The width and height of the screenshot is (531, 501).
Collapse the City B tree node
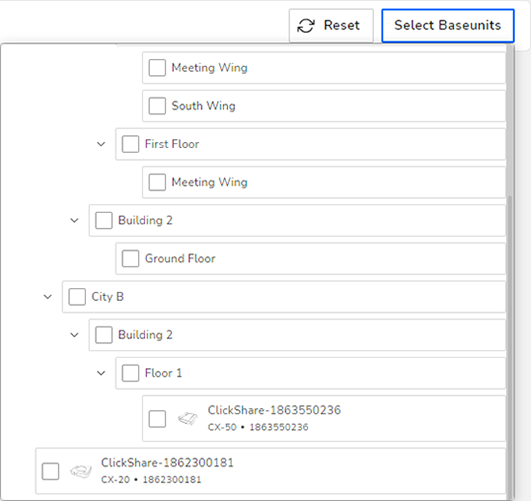coord(48,297)
